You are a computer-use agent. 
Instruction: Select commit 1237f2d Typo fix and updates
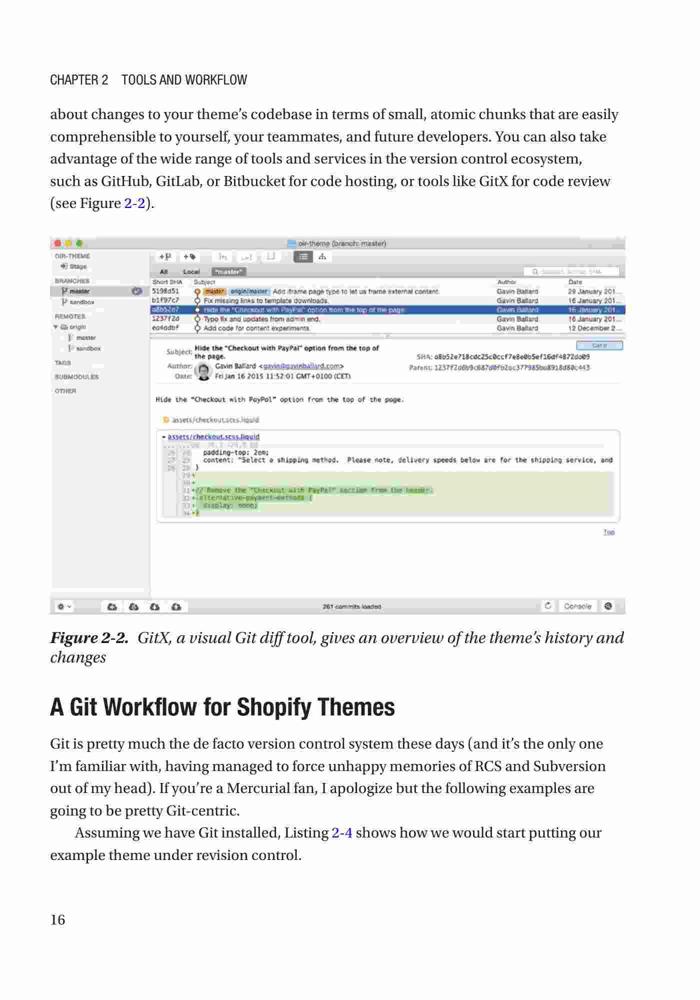pyautogui.click(x=387, y=319)
